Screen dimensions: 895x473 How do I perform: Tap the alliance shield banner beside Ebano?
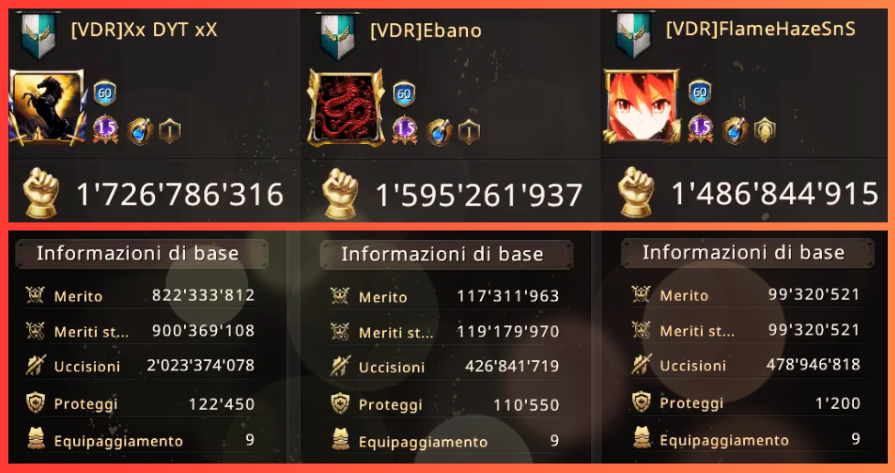click(x=338, y=35)
